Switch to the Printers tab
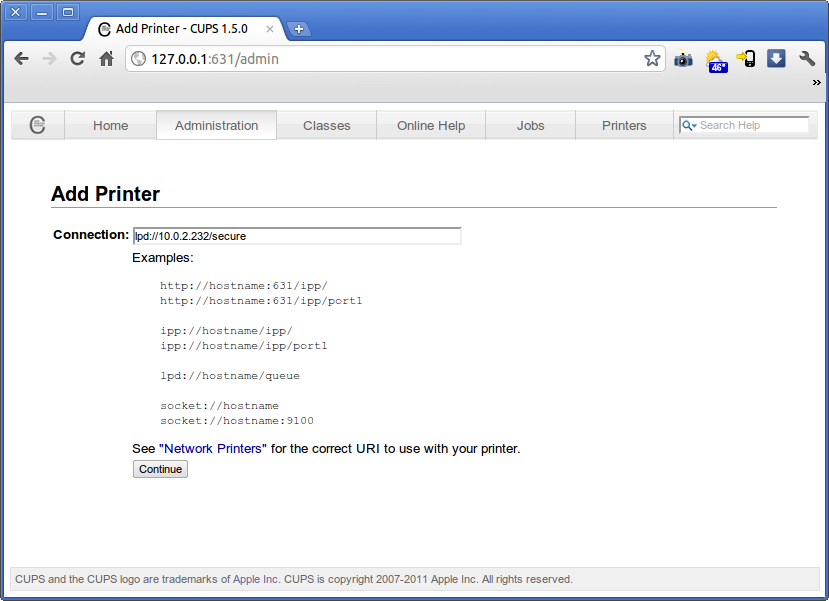Screen dimensions: 829x601 click(624, 125)
